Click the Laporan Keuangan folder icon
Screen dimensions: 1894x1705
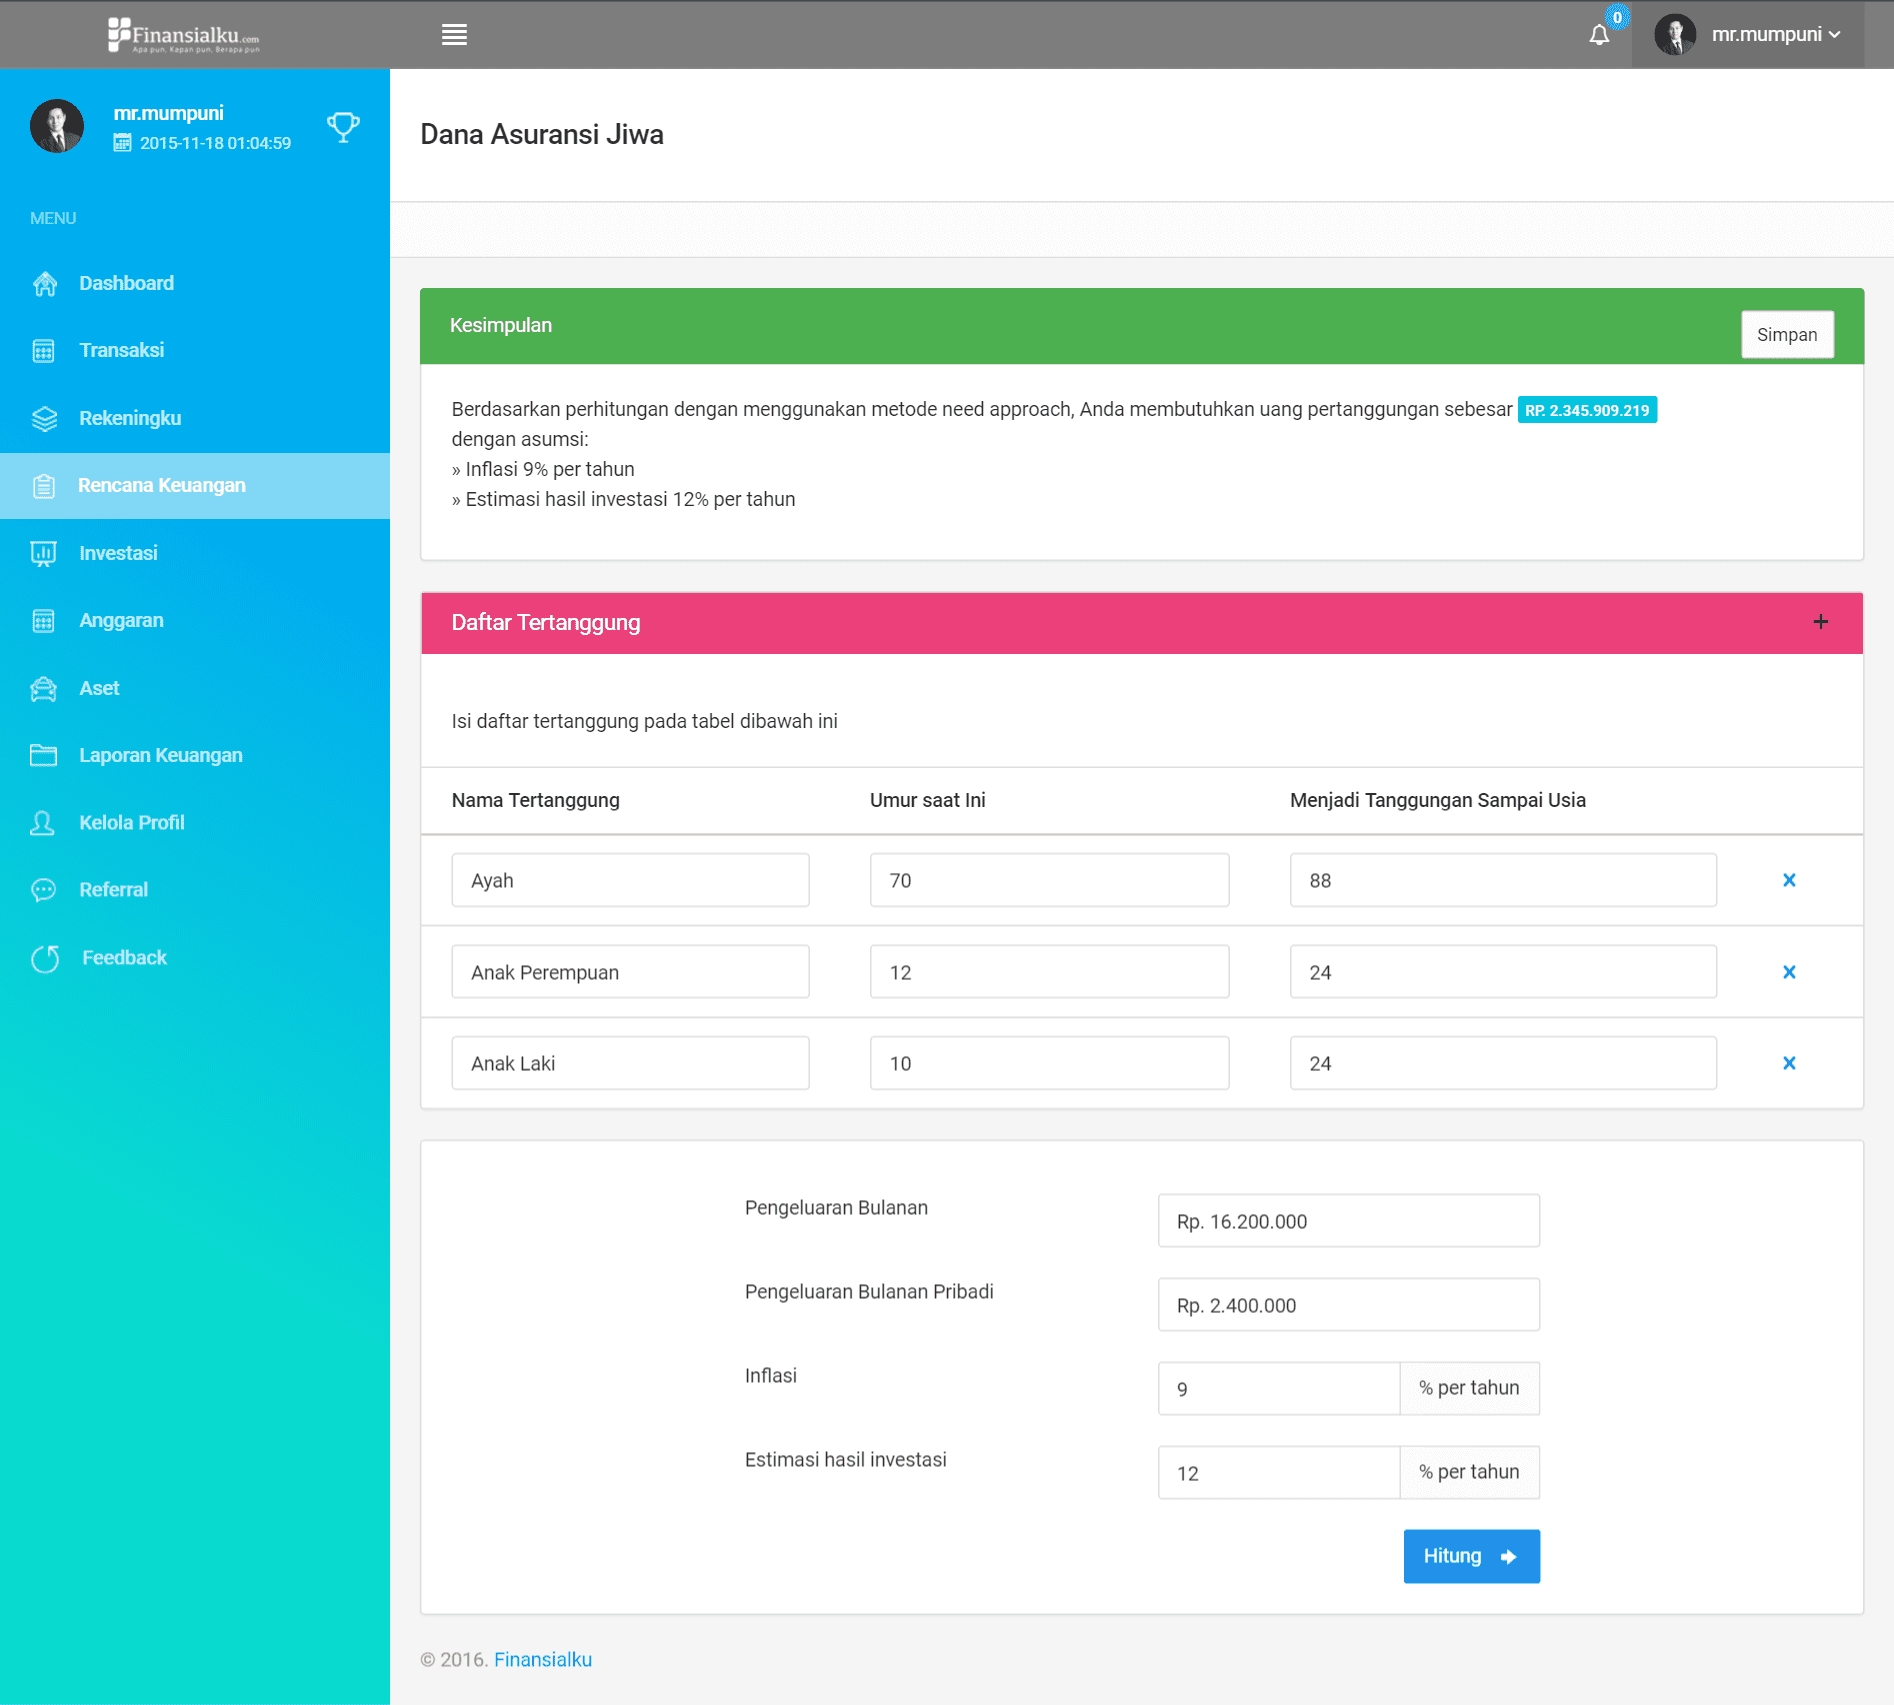coord(44,755)
